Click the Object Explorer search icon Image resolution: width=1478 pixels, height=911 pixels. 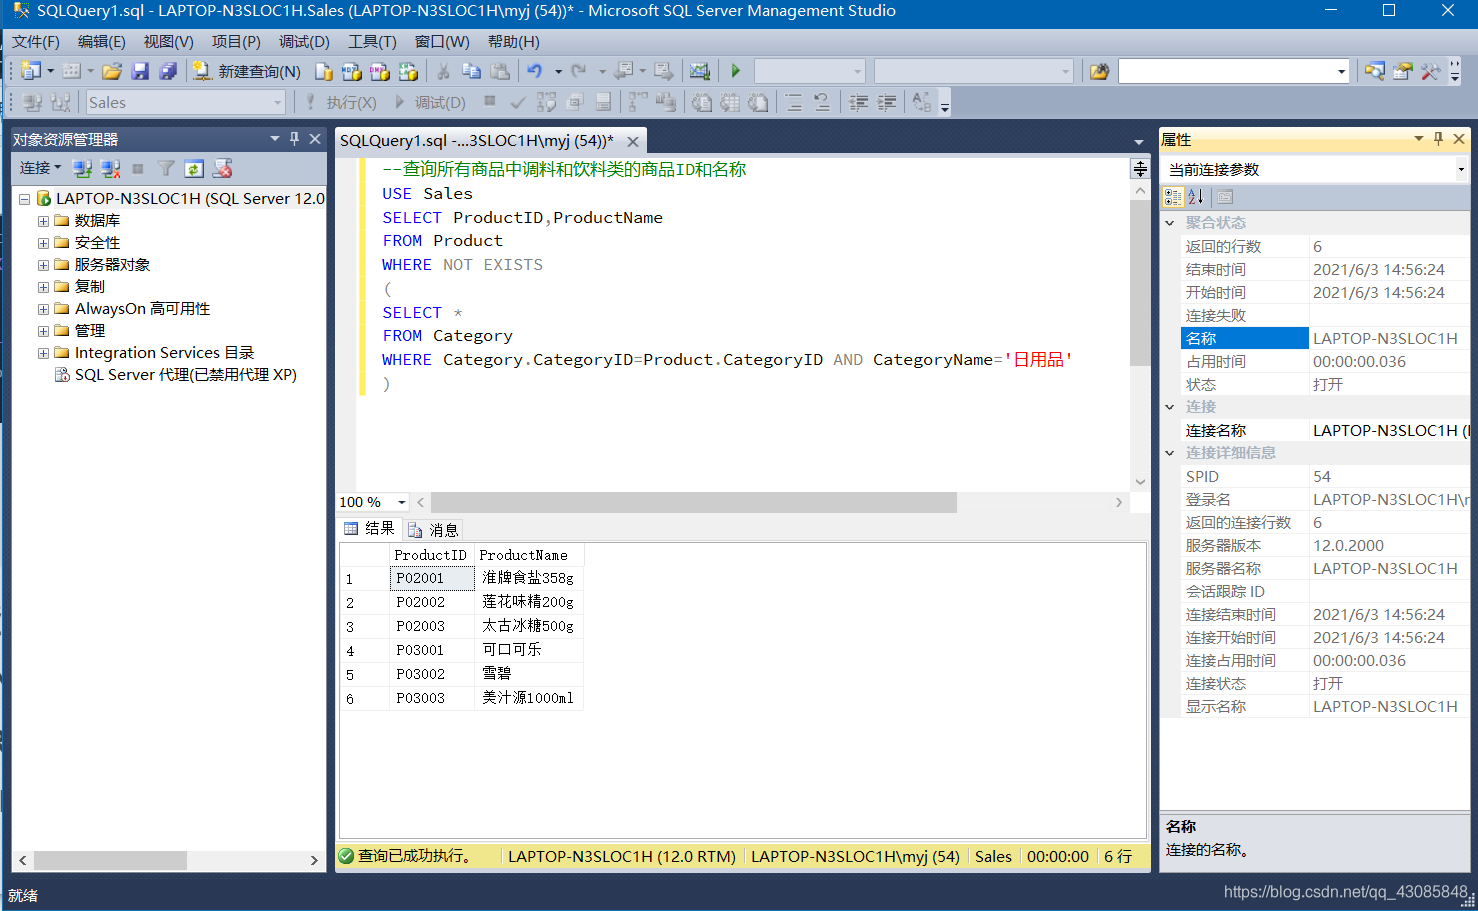1375,71
